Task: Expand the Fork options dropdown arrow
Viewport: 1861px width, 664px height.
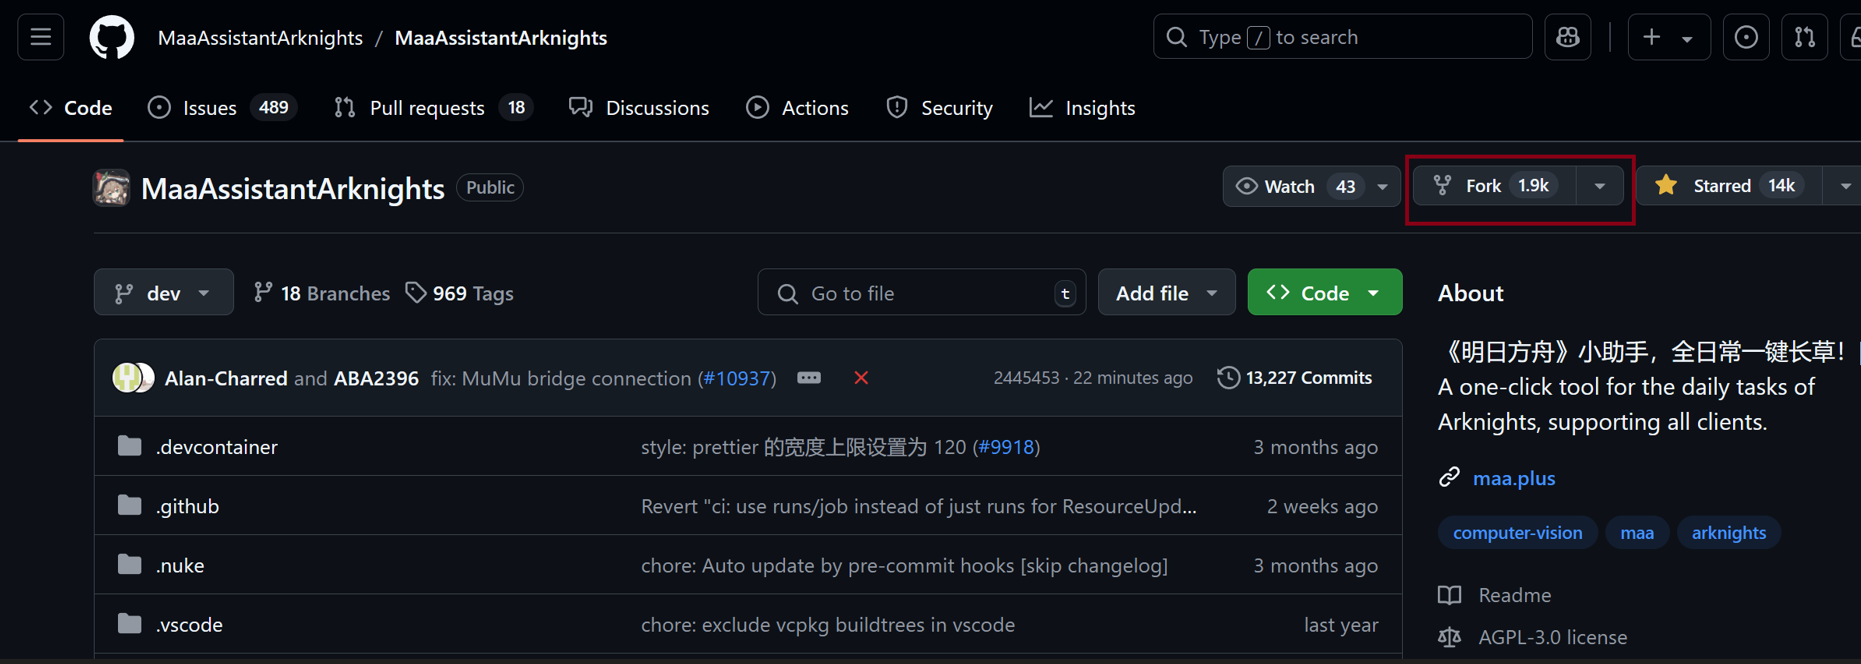Action: point(1600,187)
